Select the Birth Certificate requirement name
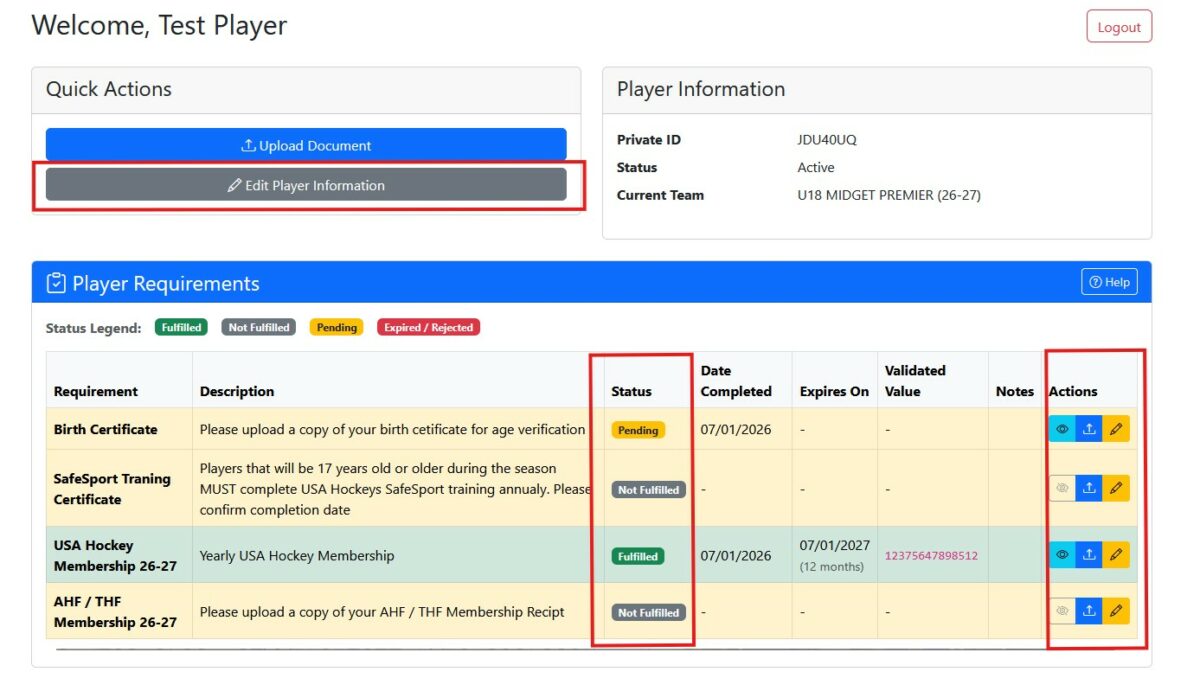Image resolution: width=1200 pixels, height=691 pixels. coord(106,429)
